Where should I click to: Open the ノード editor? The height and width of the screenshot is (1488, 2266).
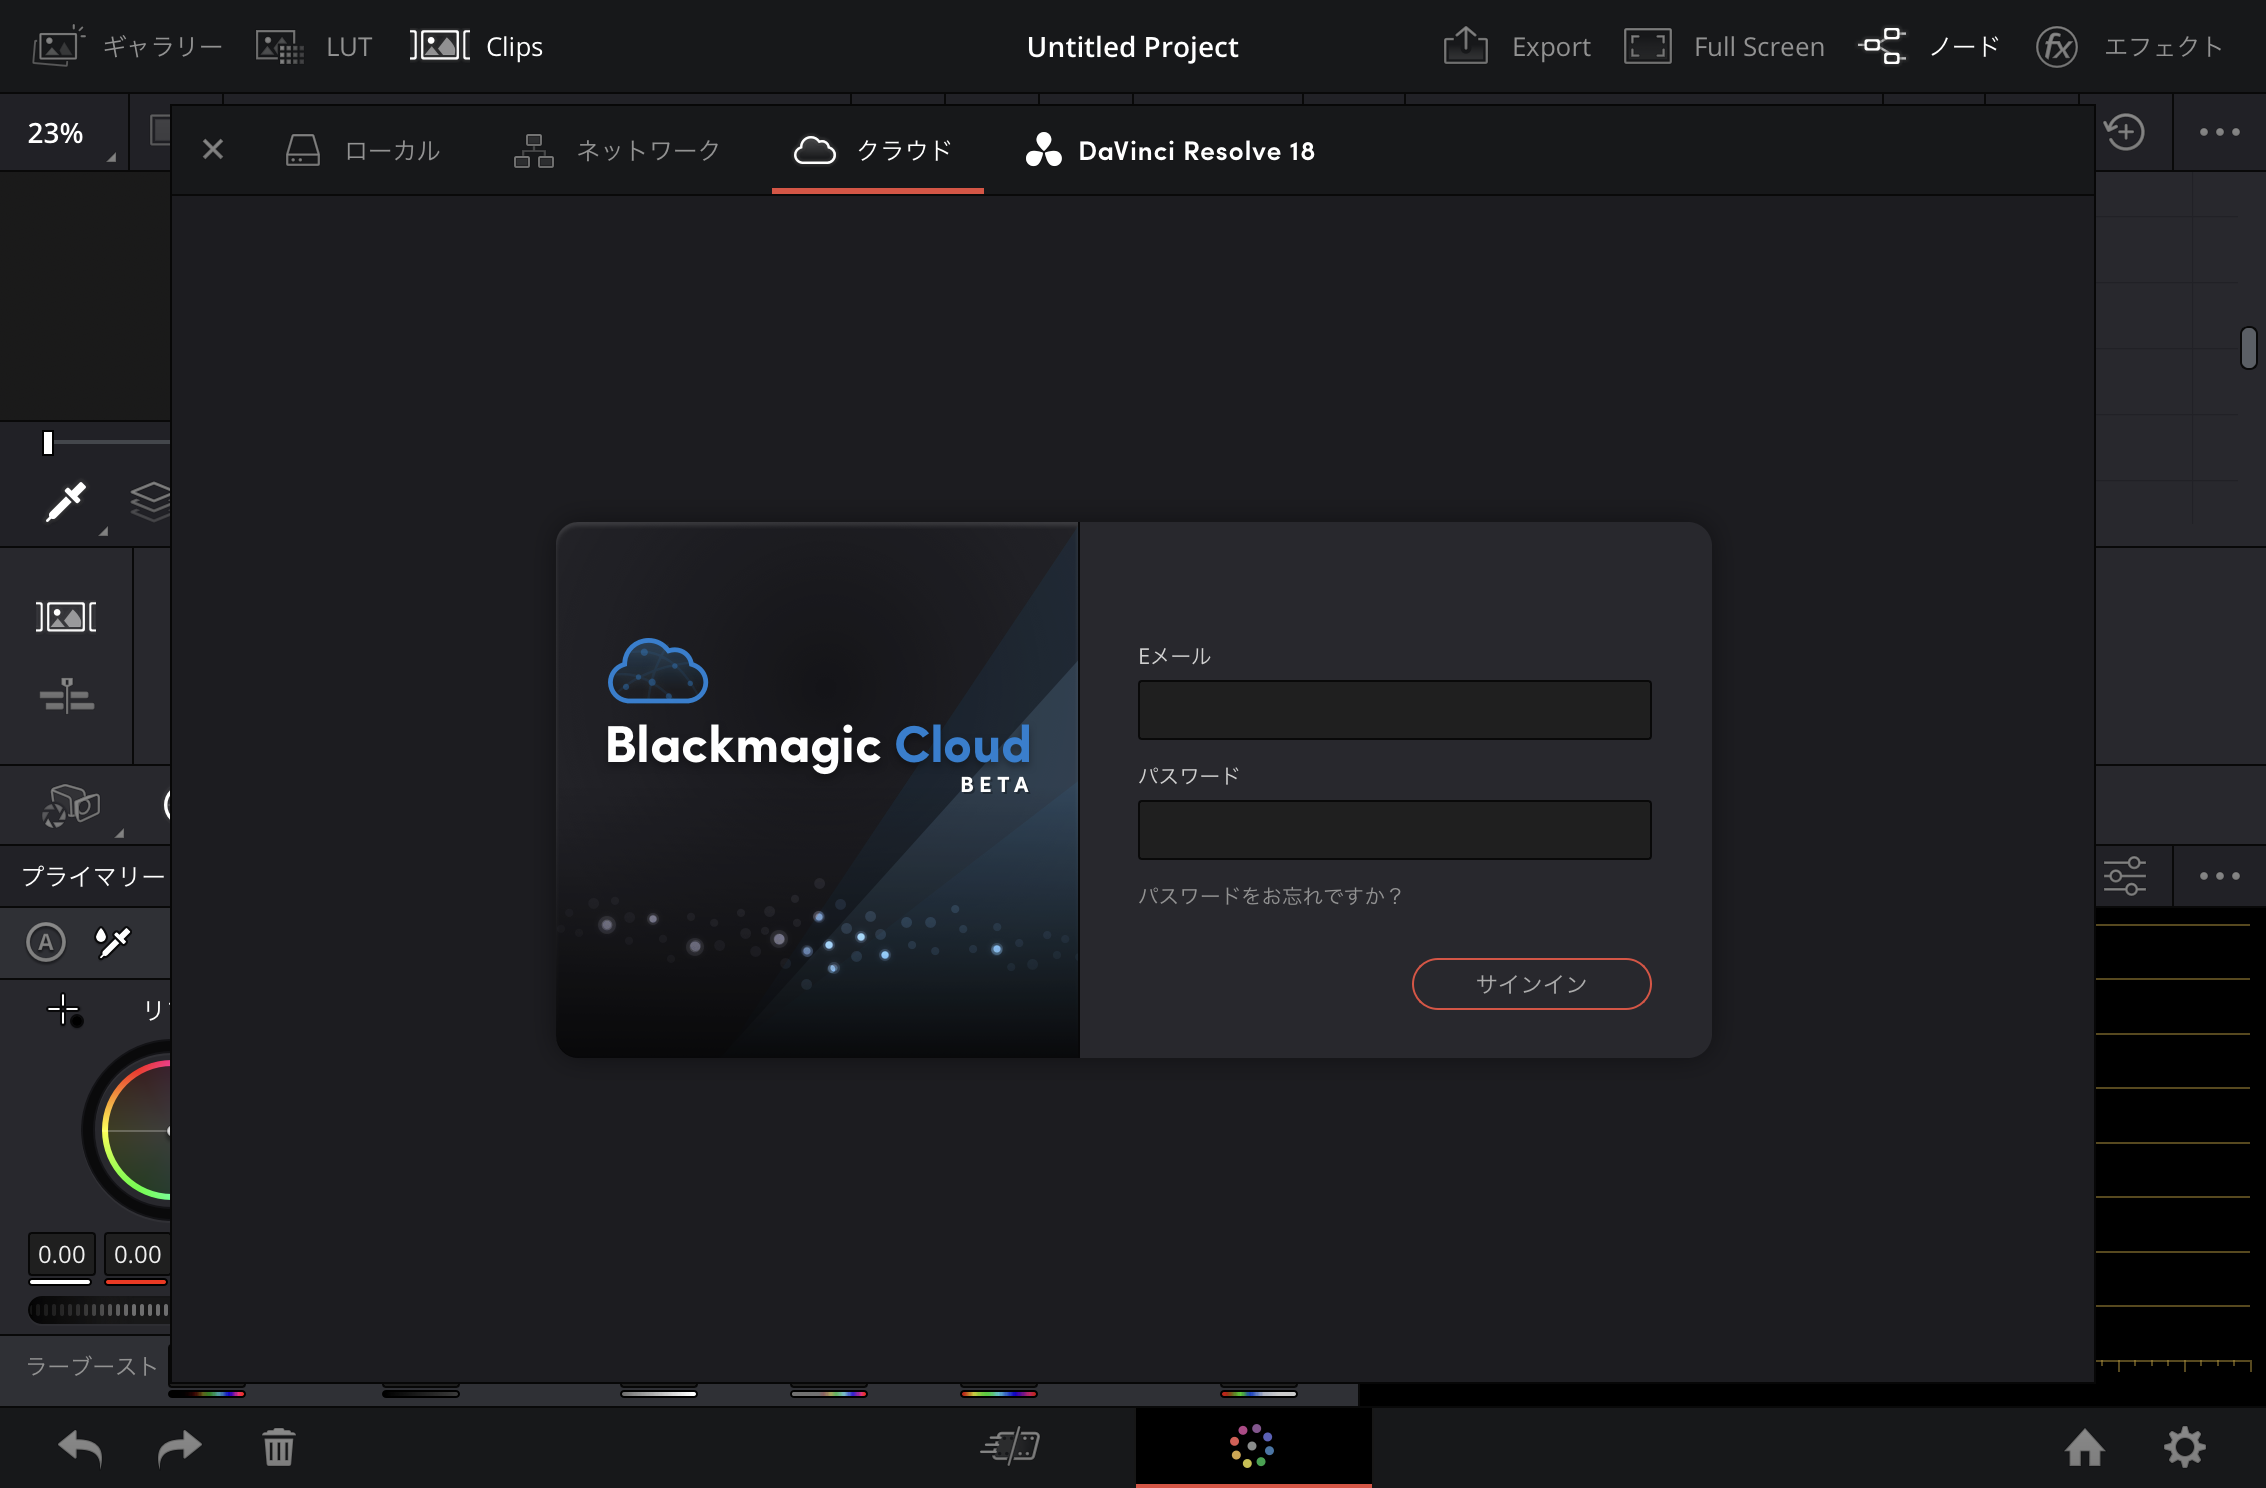tap(1929, 46)
